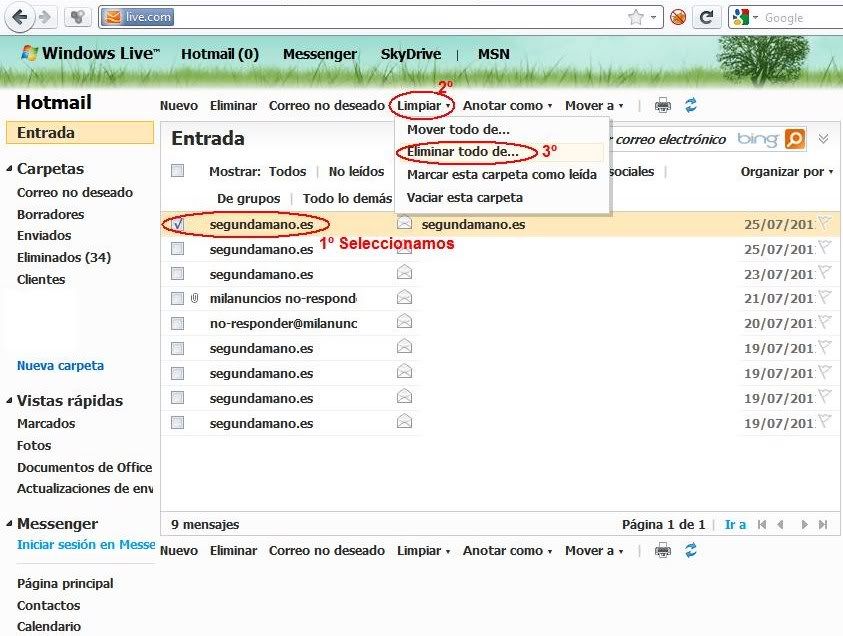This screenshot has height=636, width=843.
Task: Refresh inbox with top toolbar sync icon
Action: (691, 105)
